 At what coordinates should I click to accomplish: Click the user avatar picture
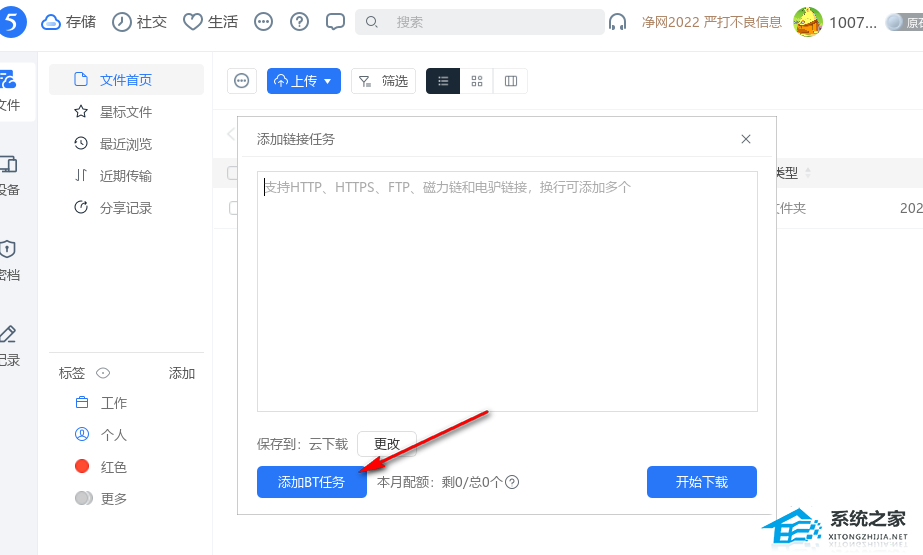coord(808,22)
